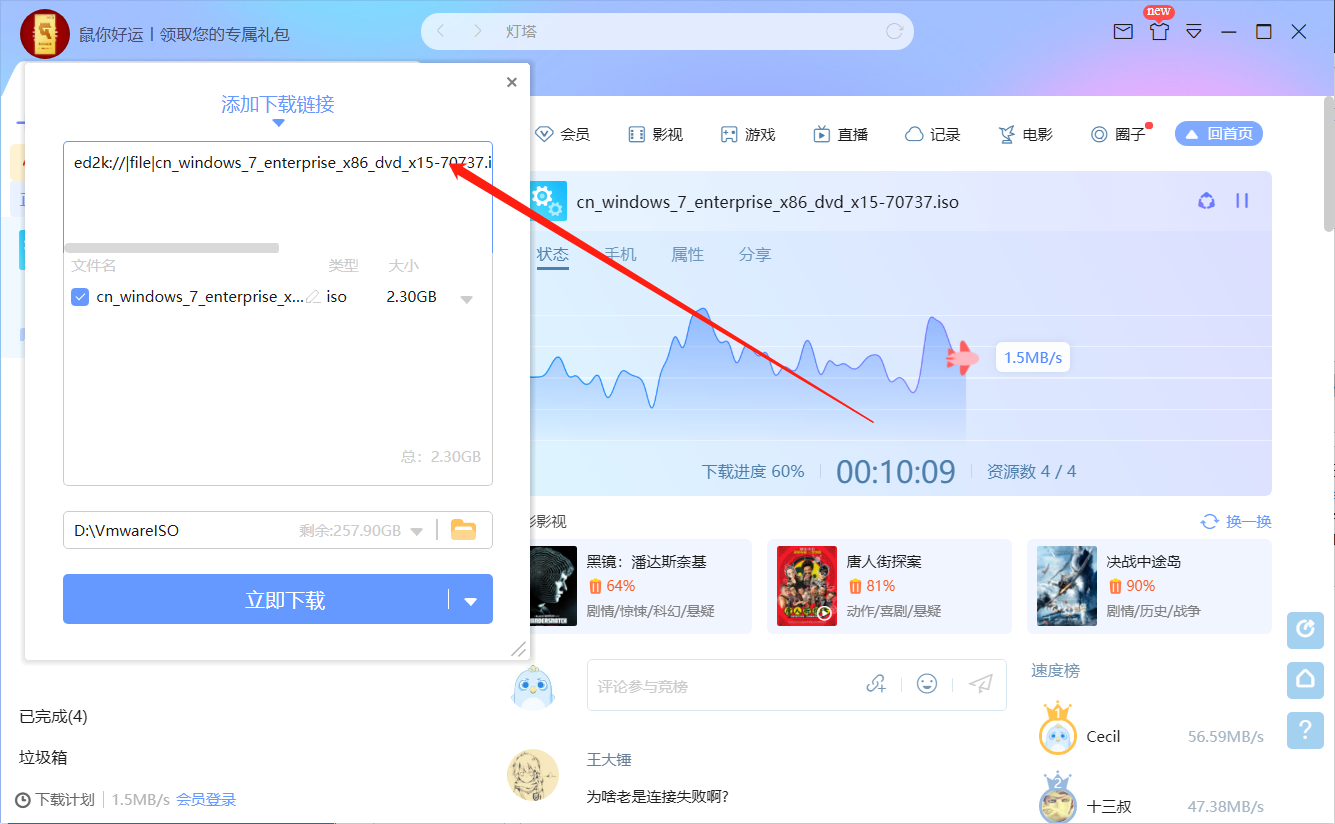Expand the 立即下载 options arrow
This screenshot has height=824, width=1335.
pos(471,600)
